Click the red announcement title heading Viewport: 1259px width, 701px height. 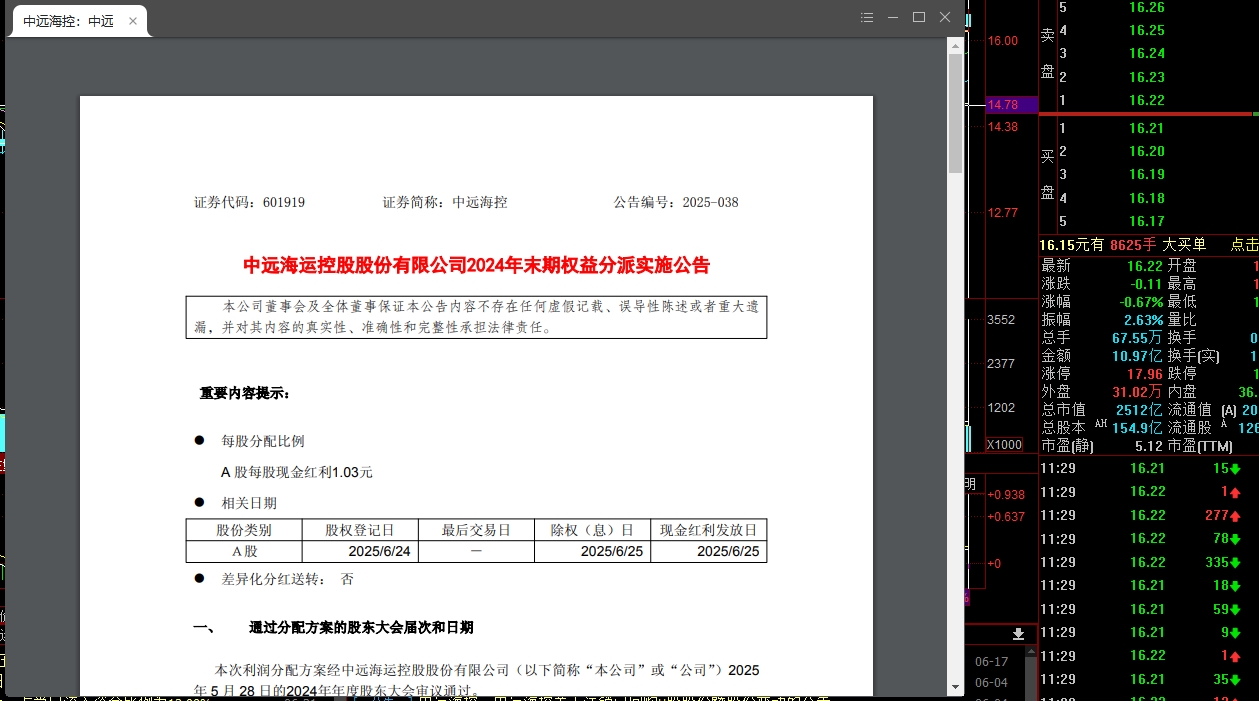[x=476, y=266]
